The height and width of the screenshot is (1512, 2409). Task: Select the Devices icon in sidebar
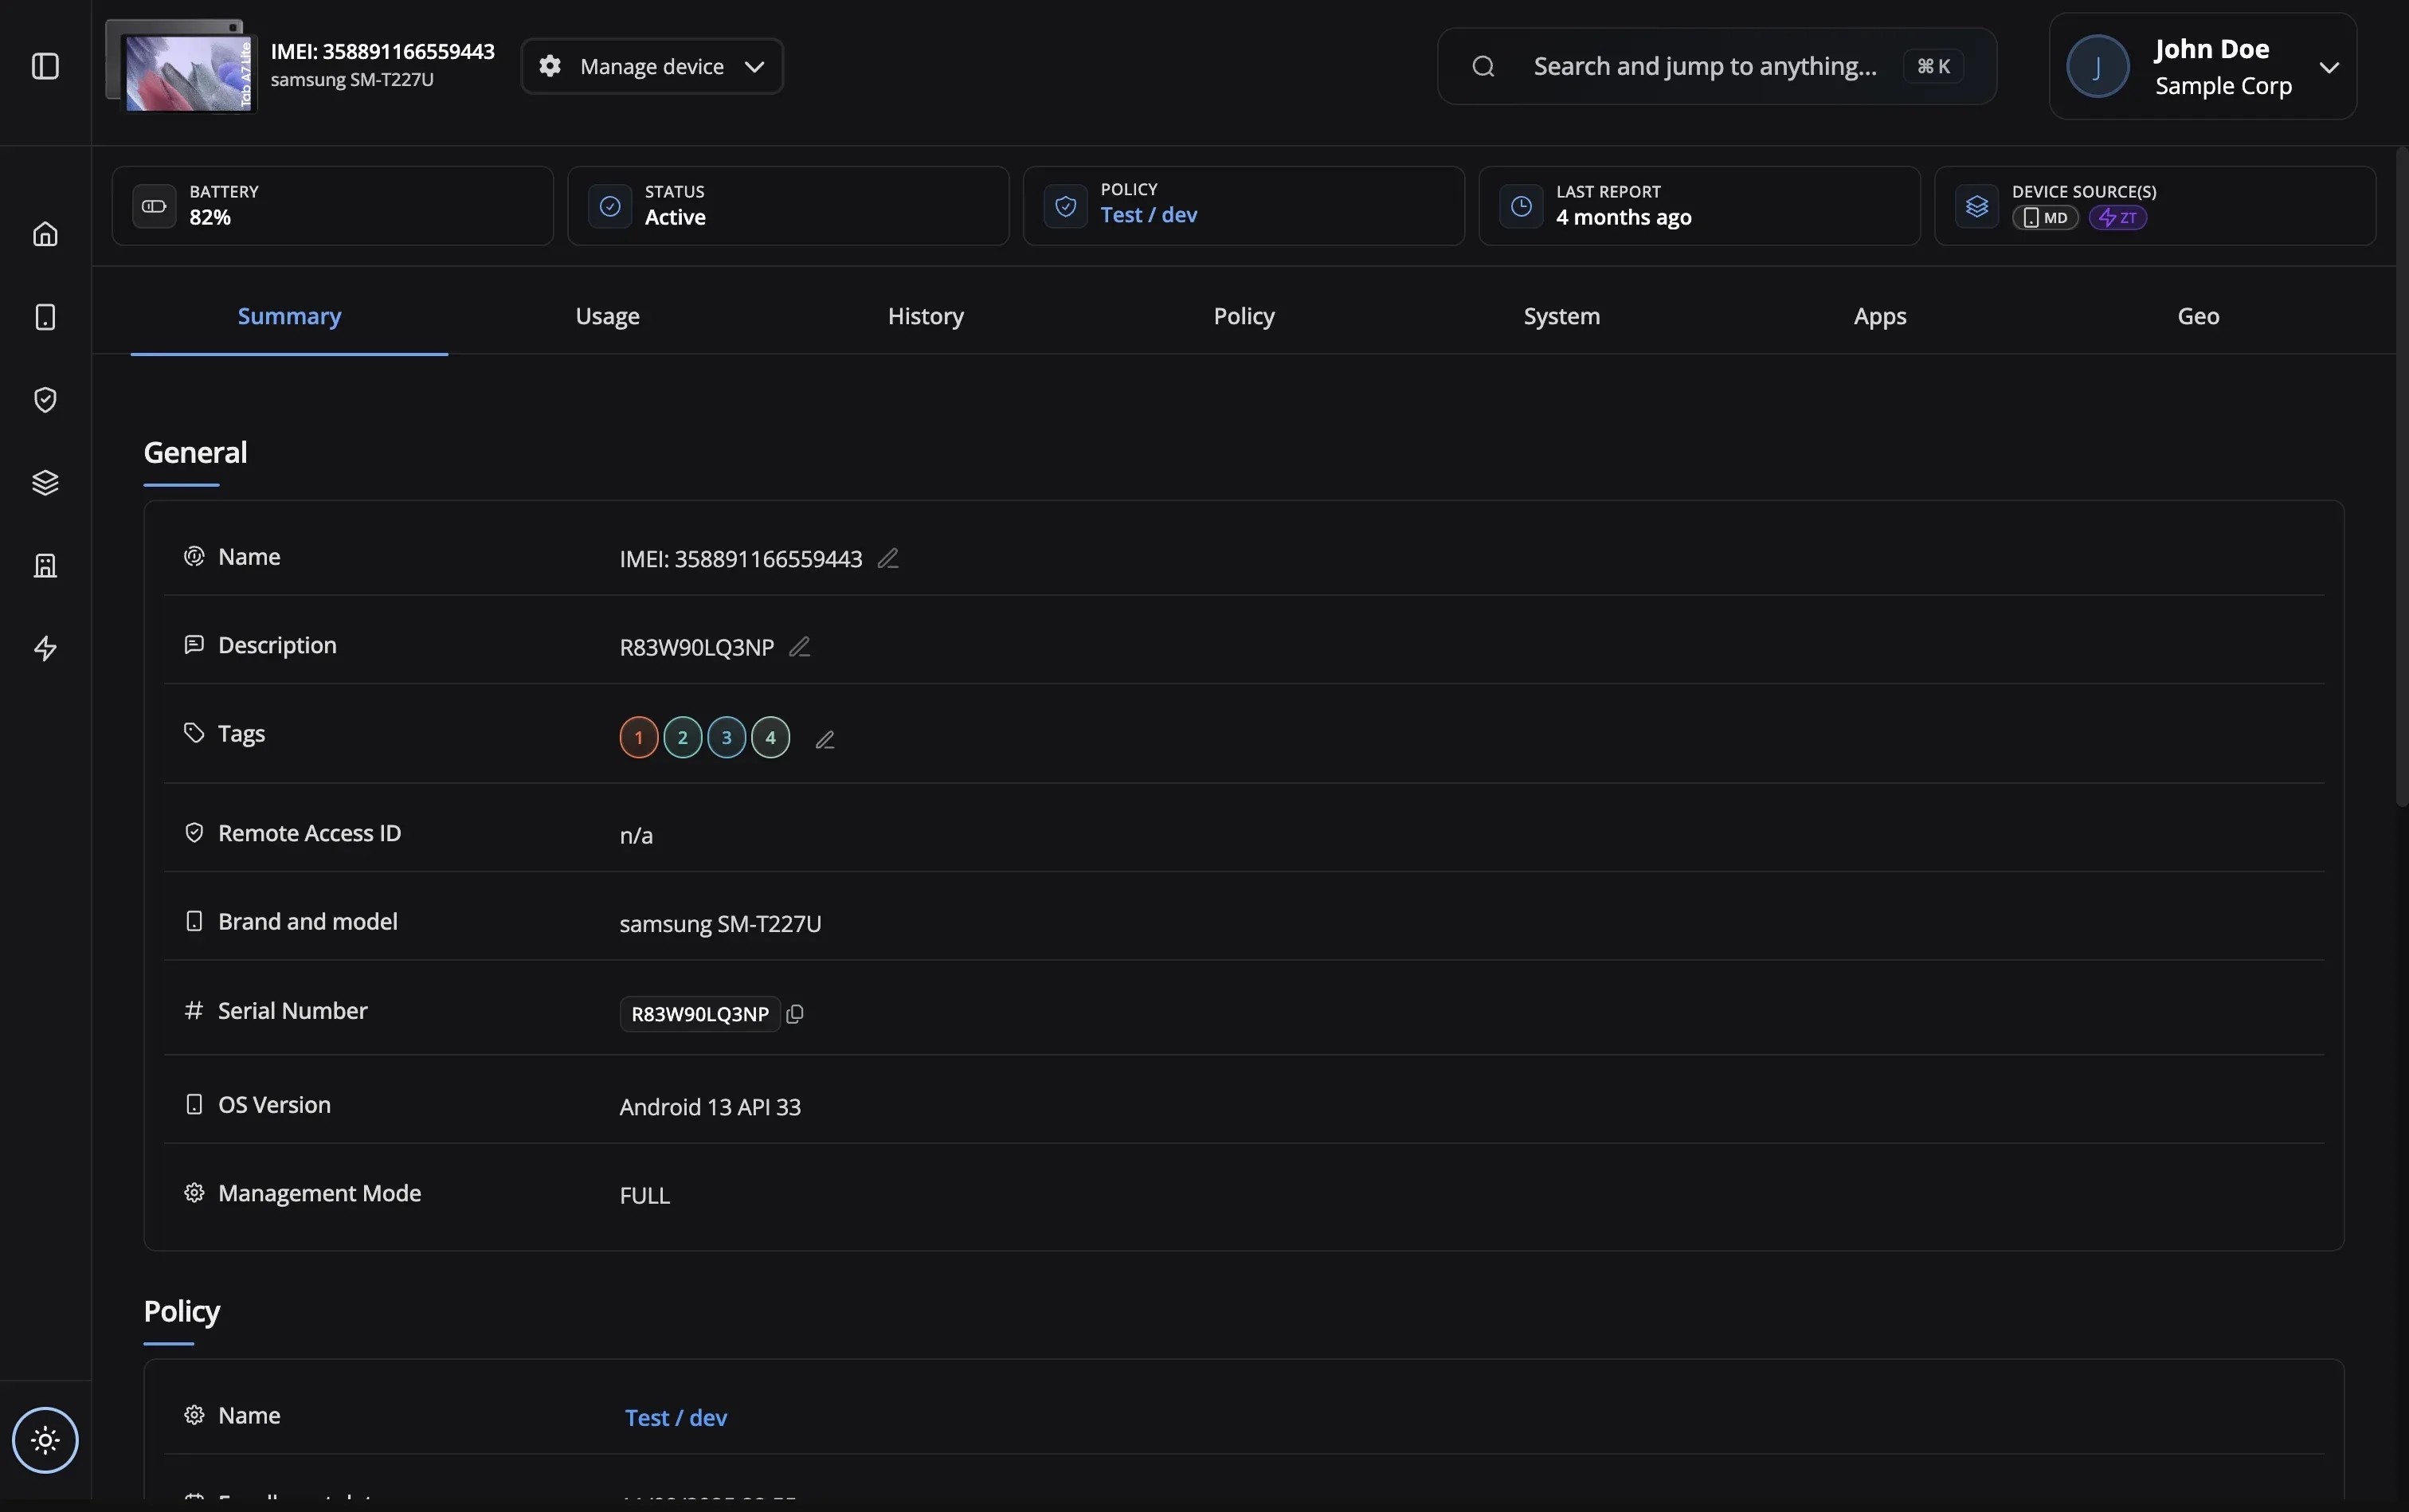pos(45,316)
